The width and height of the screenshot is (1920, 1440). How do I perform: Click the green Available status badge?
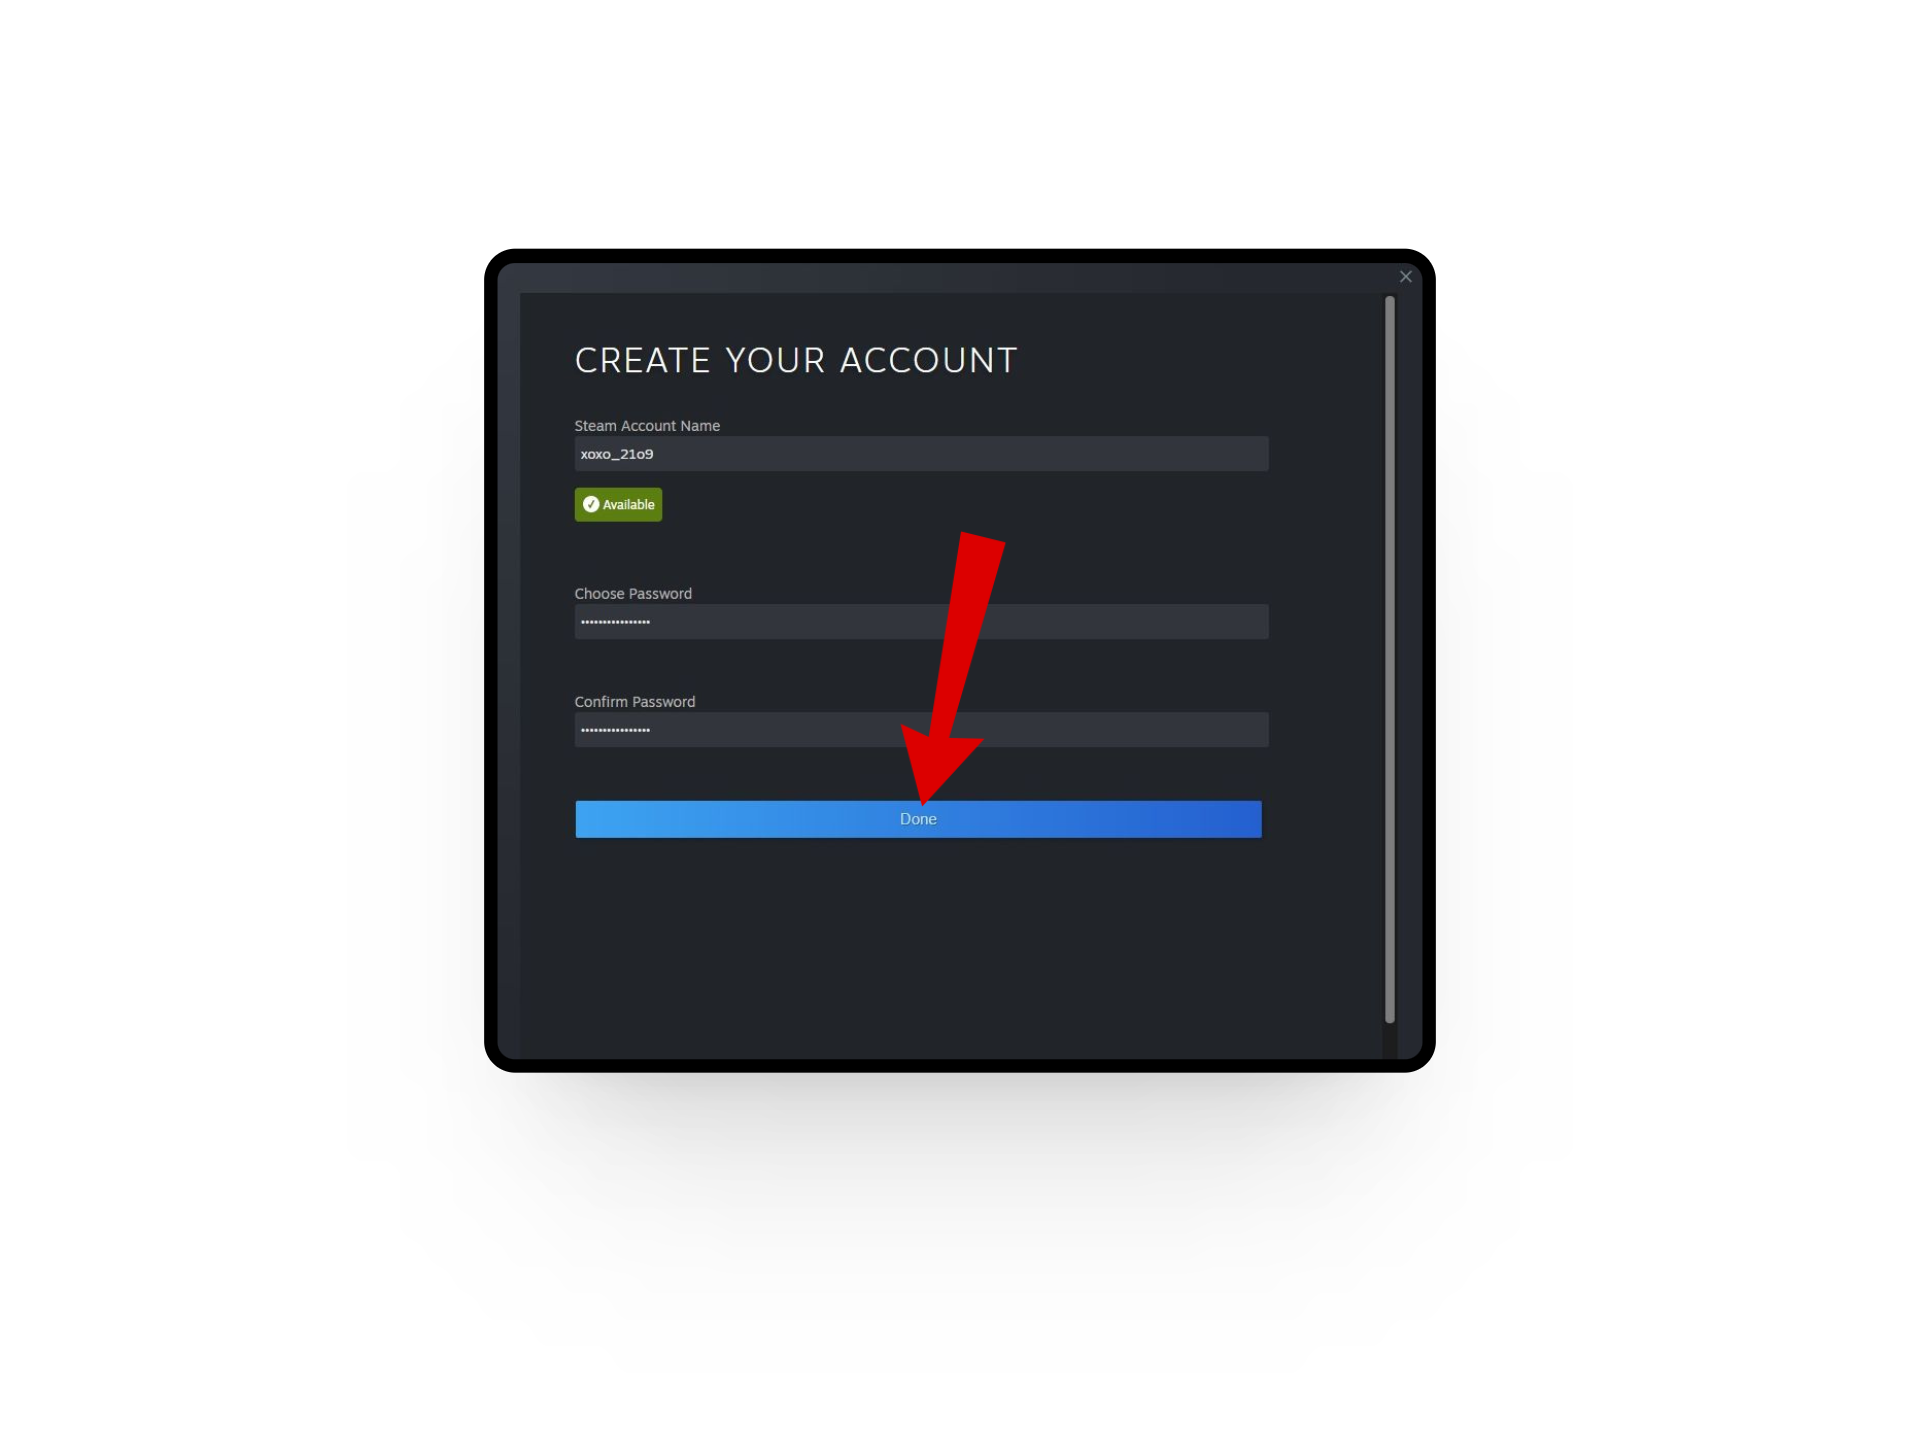pyautogui.click(x=618, y=505)
